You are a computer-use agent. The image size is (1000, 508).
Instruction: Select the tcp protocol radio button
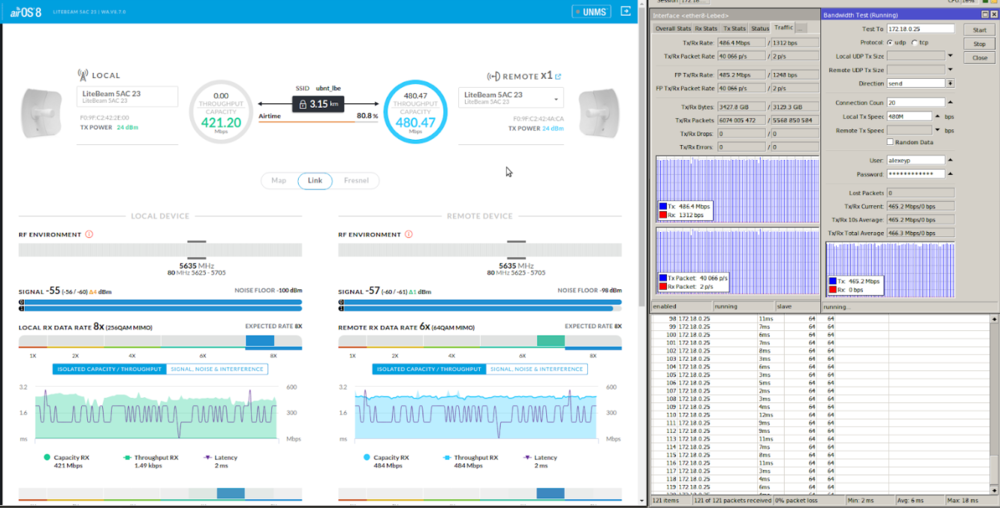913,43
